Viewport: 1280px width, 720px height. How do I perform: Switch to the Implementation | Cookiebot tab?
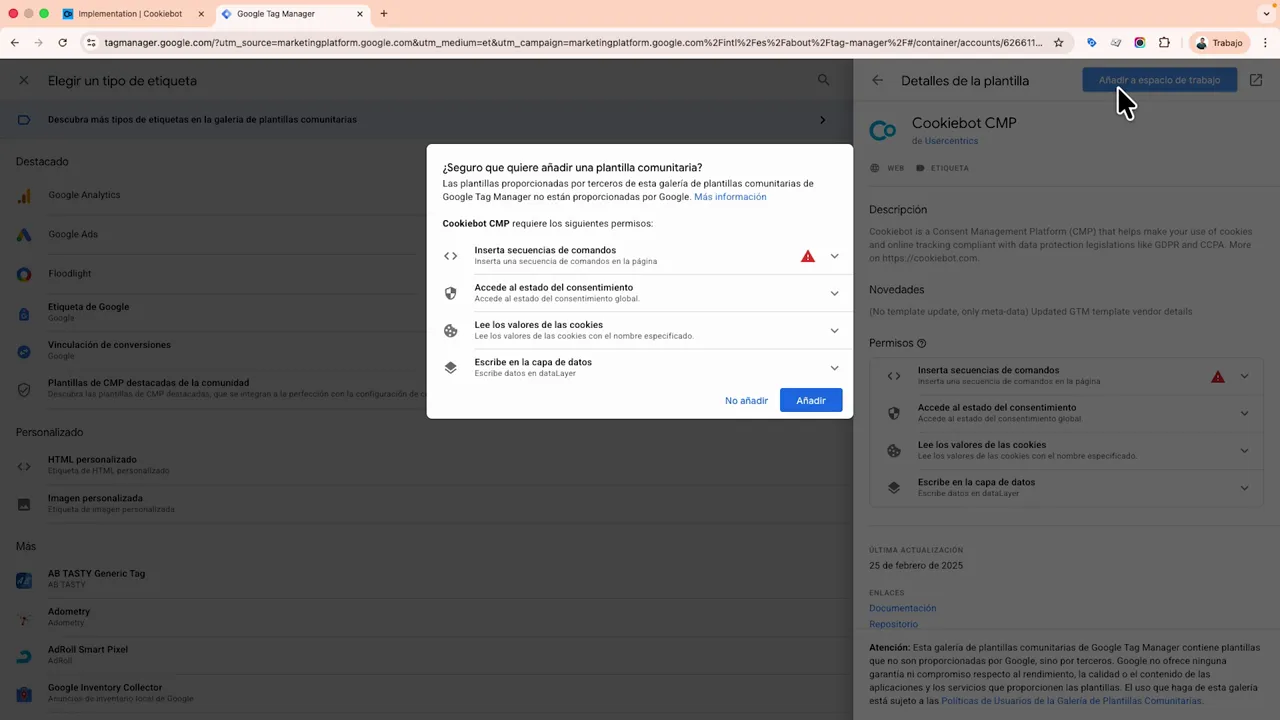132,14
